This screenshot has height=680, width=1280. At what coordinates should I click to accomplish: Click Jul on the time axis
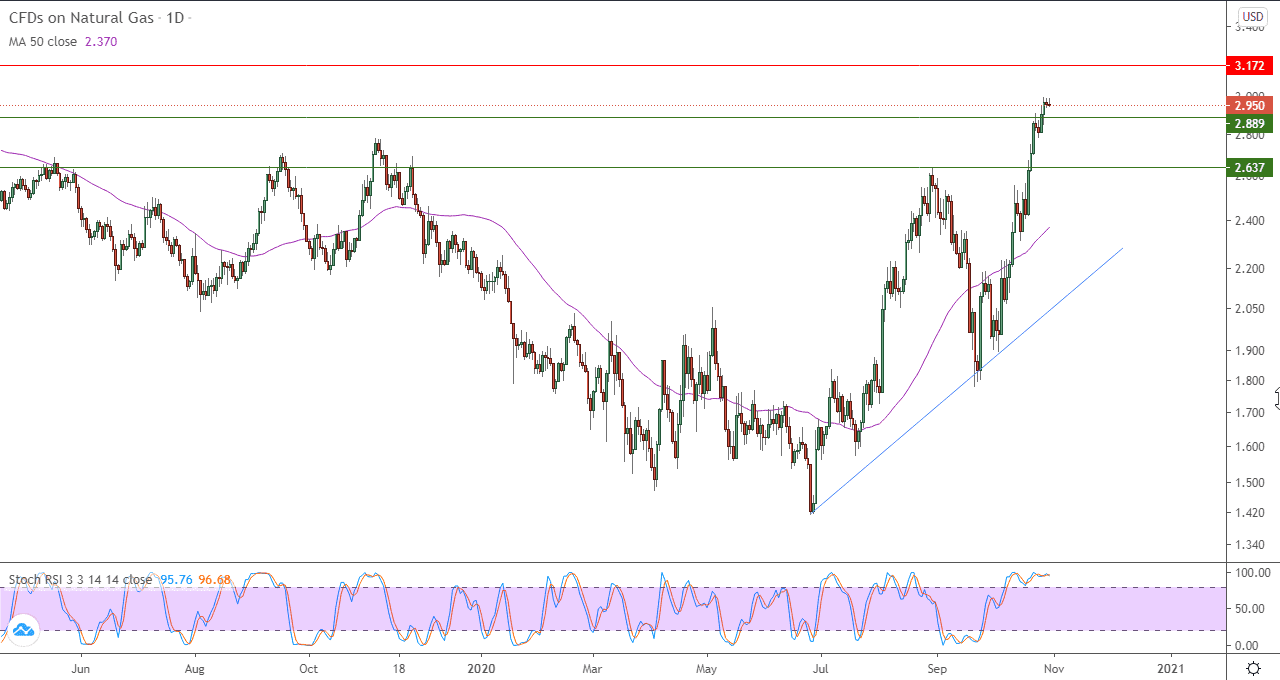(x=820, y=667)
